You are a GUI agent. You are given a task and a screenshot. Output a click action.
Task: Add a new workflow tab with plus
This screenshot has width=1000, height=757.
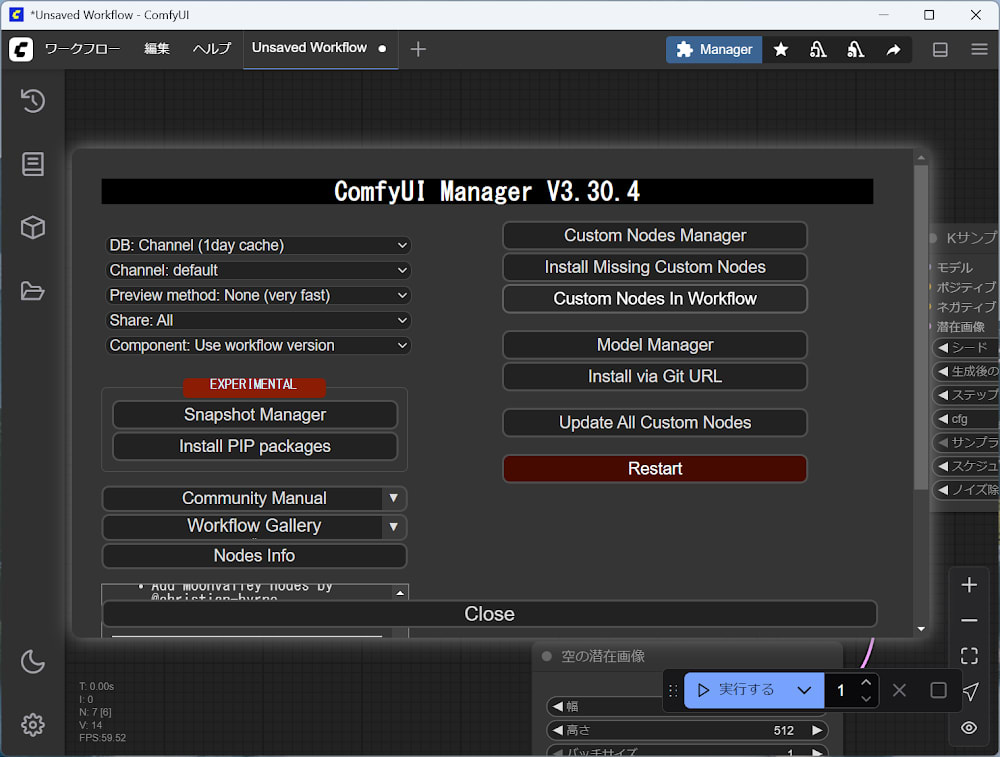click(418, 49)
